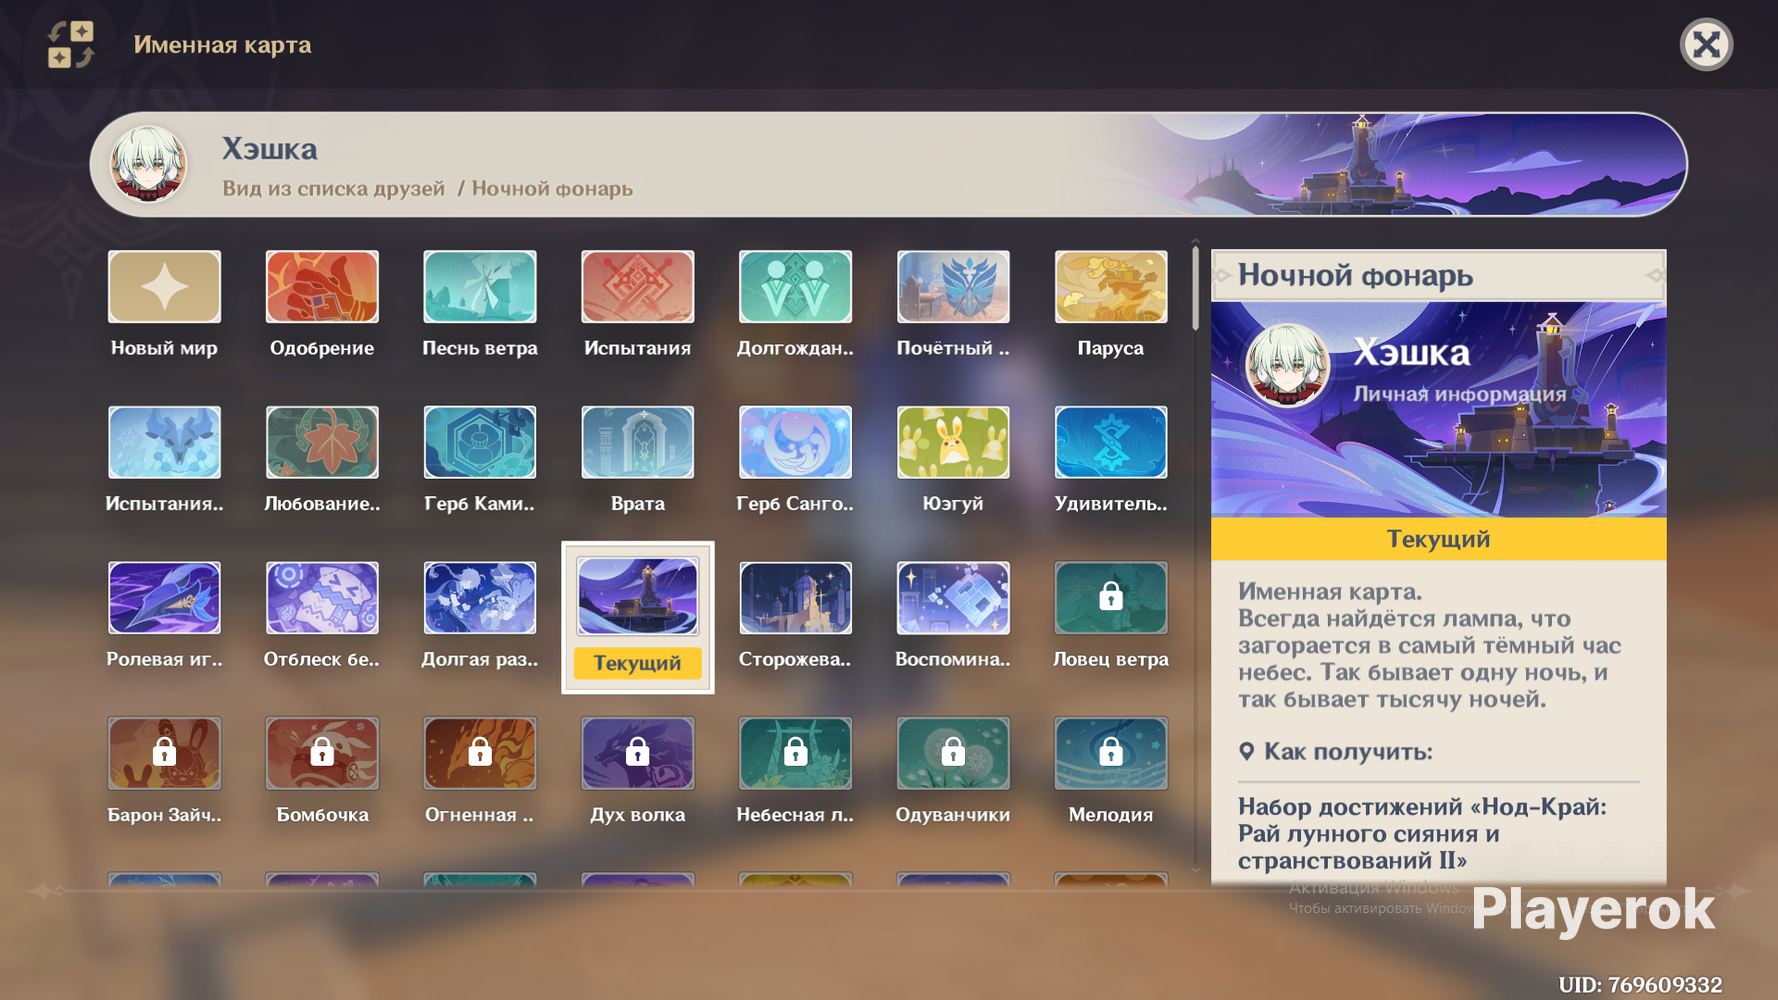Select the locked Бомбочка namecard

(322, 753)
